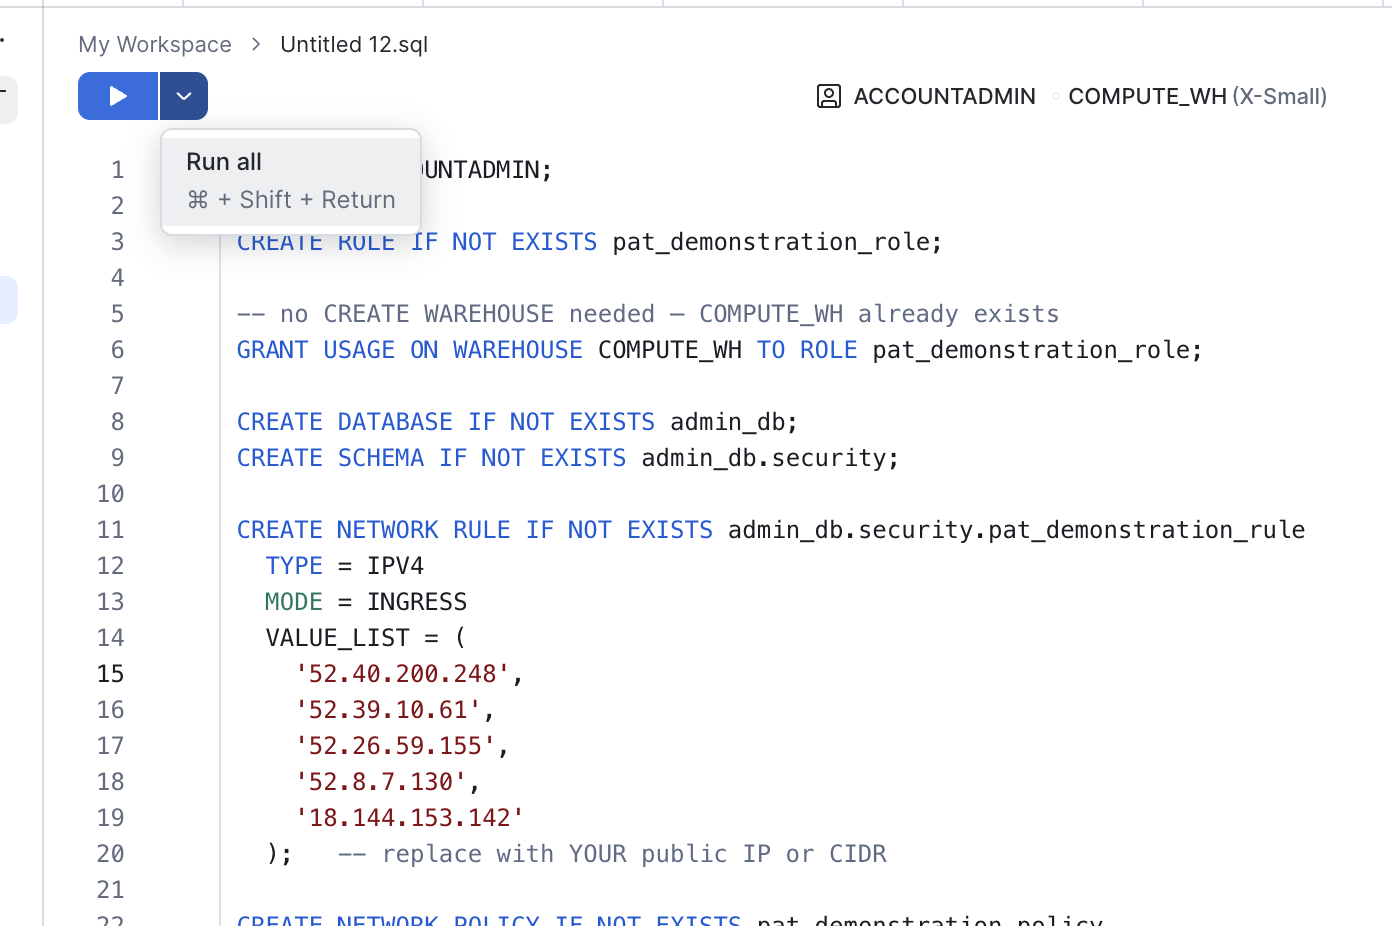Place cursor on '52.26.59.155' IP value
Image resolution: width=1392 pixels, height=926 pixels.
(x=396, y=746)
